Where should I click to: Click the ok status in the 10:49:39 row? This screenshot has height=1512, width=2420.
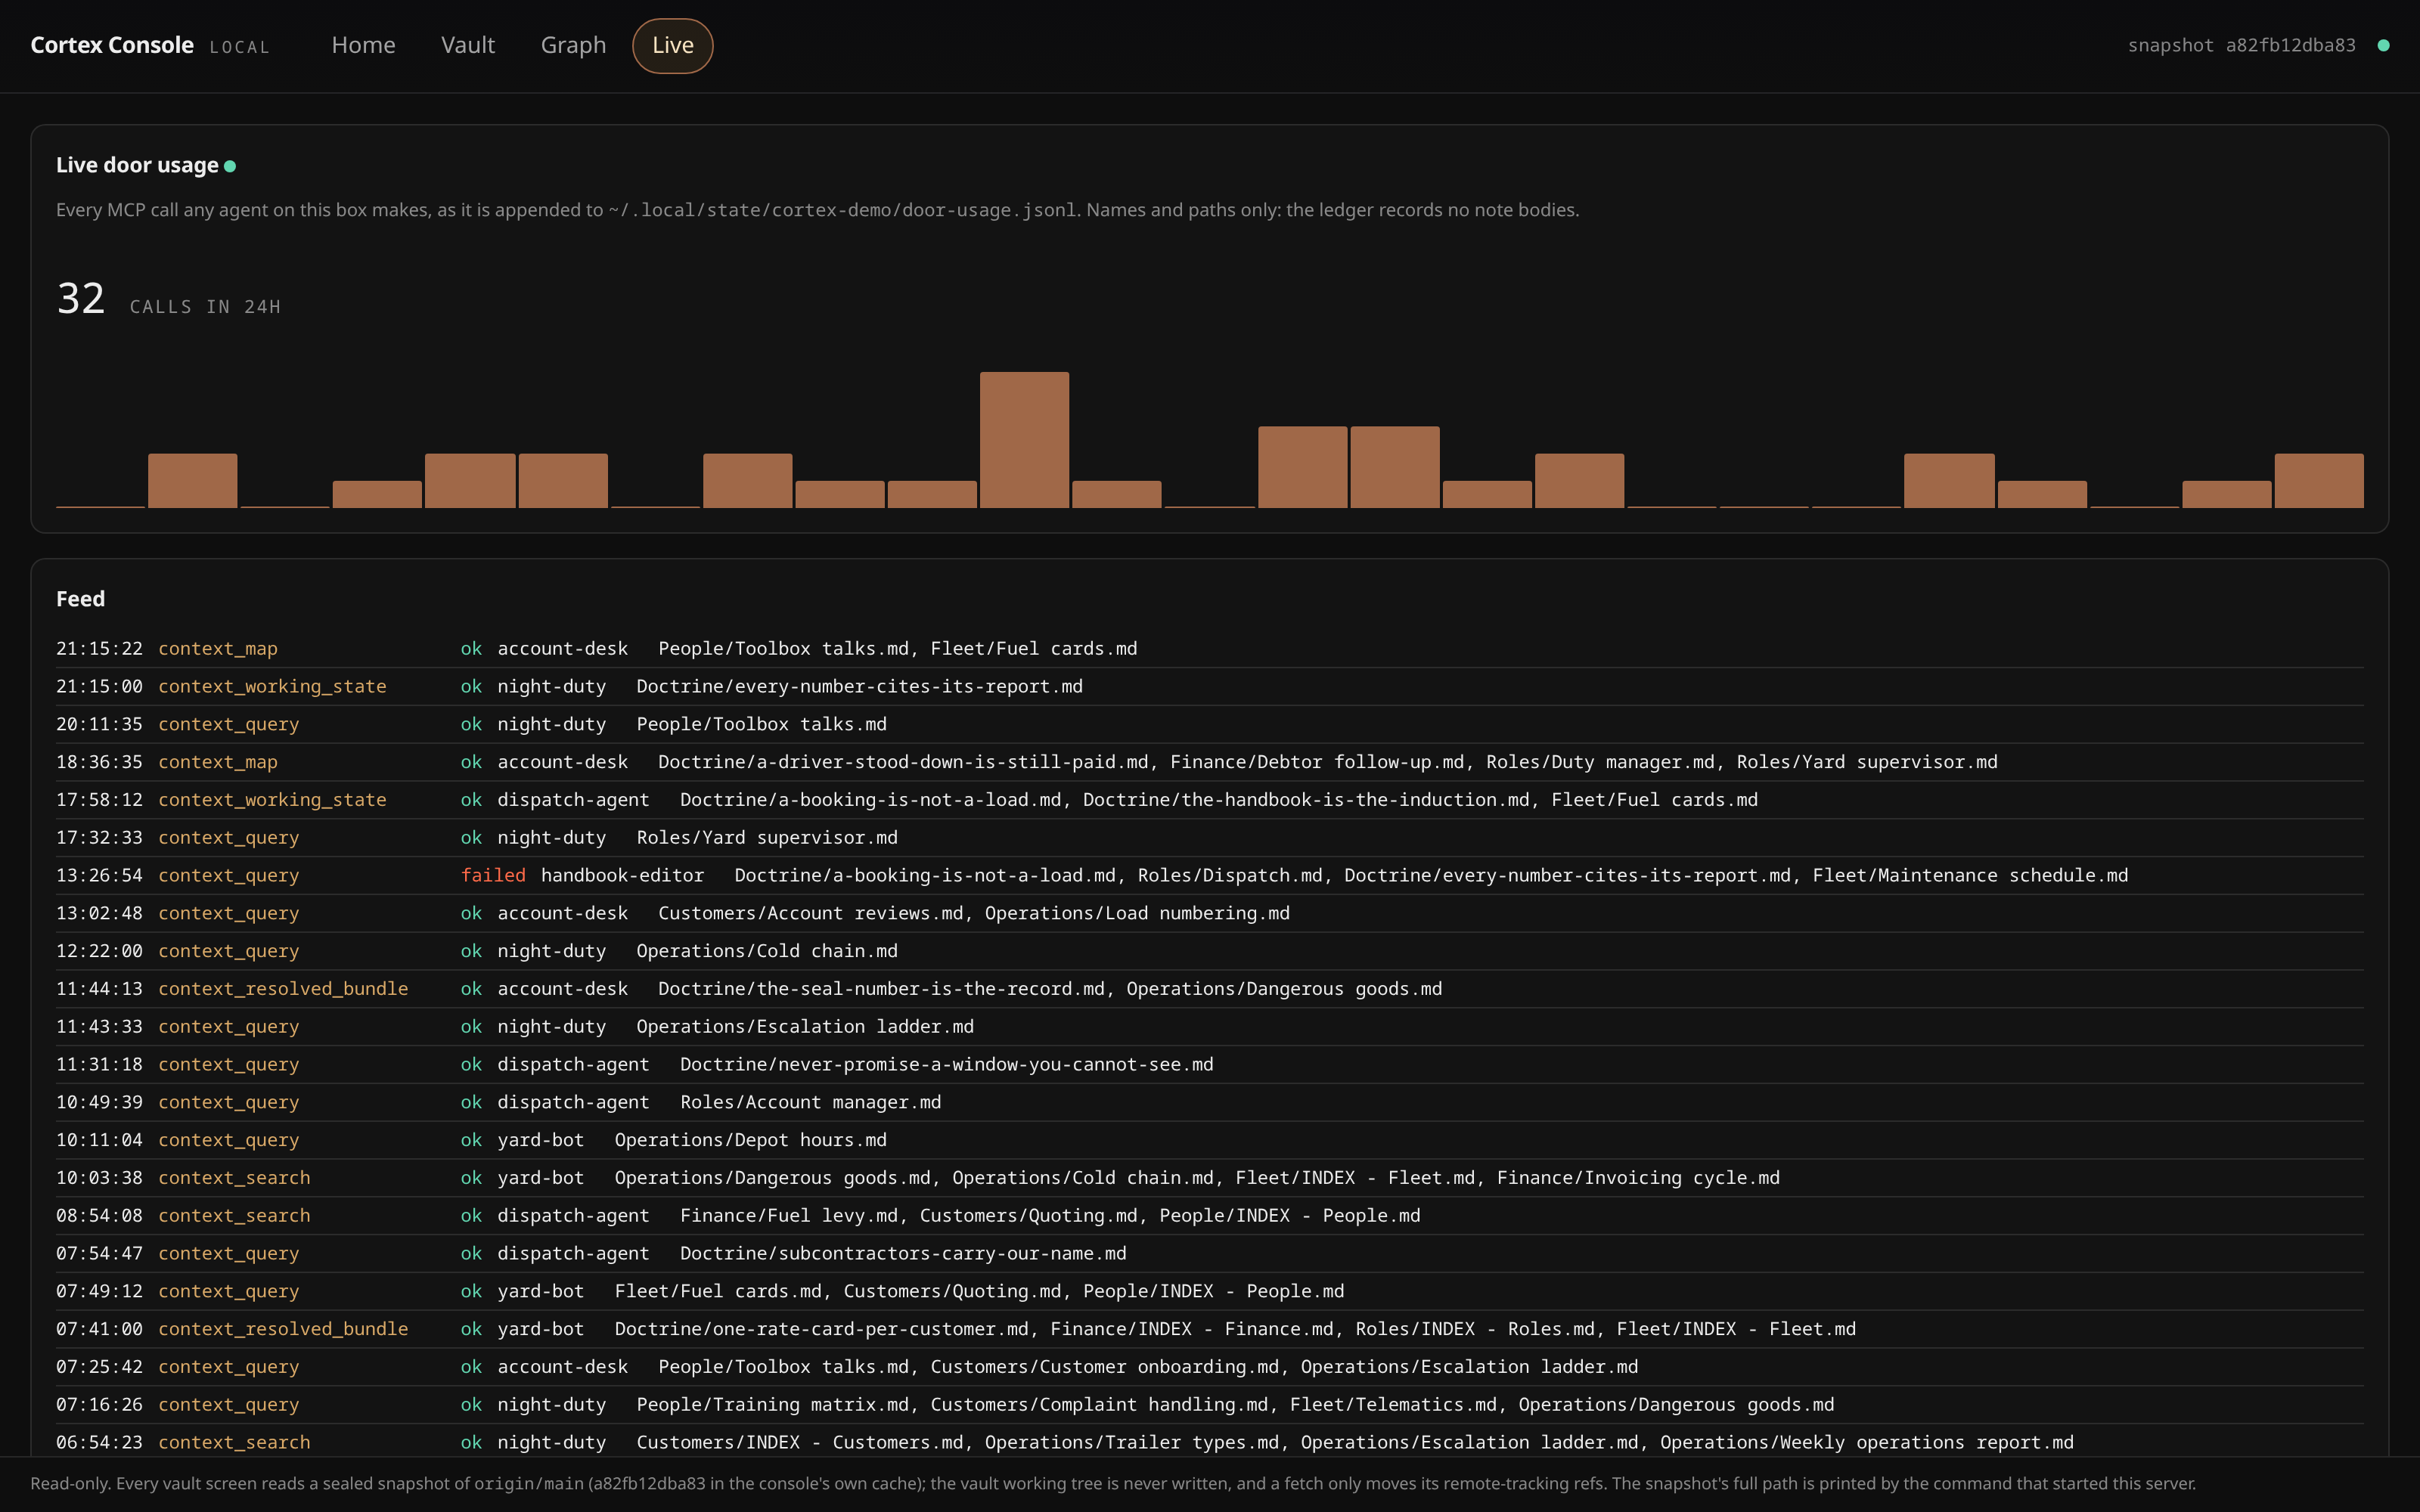(x=471, y=1103)
